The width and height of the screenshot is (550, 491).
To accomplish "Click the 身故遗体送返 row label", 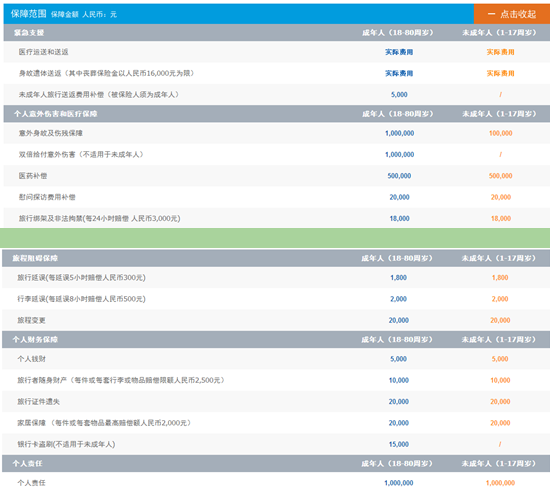I will (106, 73).
